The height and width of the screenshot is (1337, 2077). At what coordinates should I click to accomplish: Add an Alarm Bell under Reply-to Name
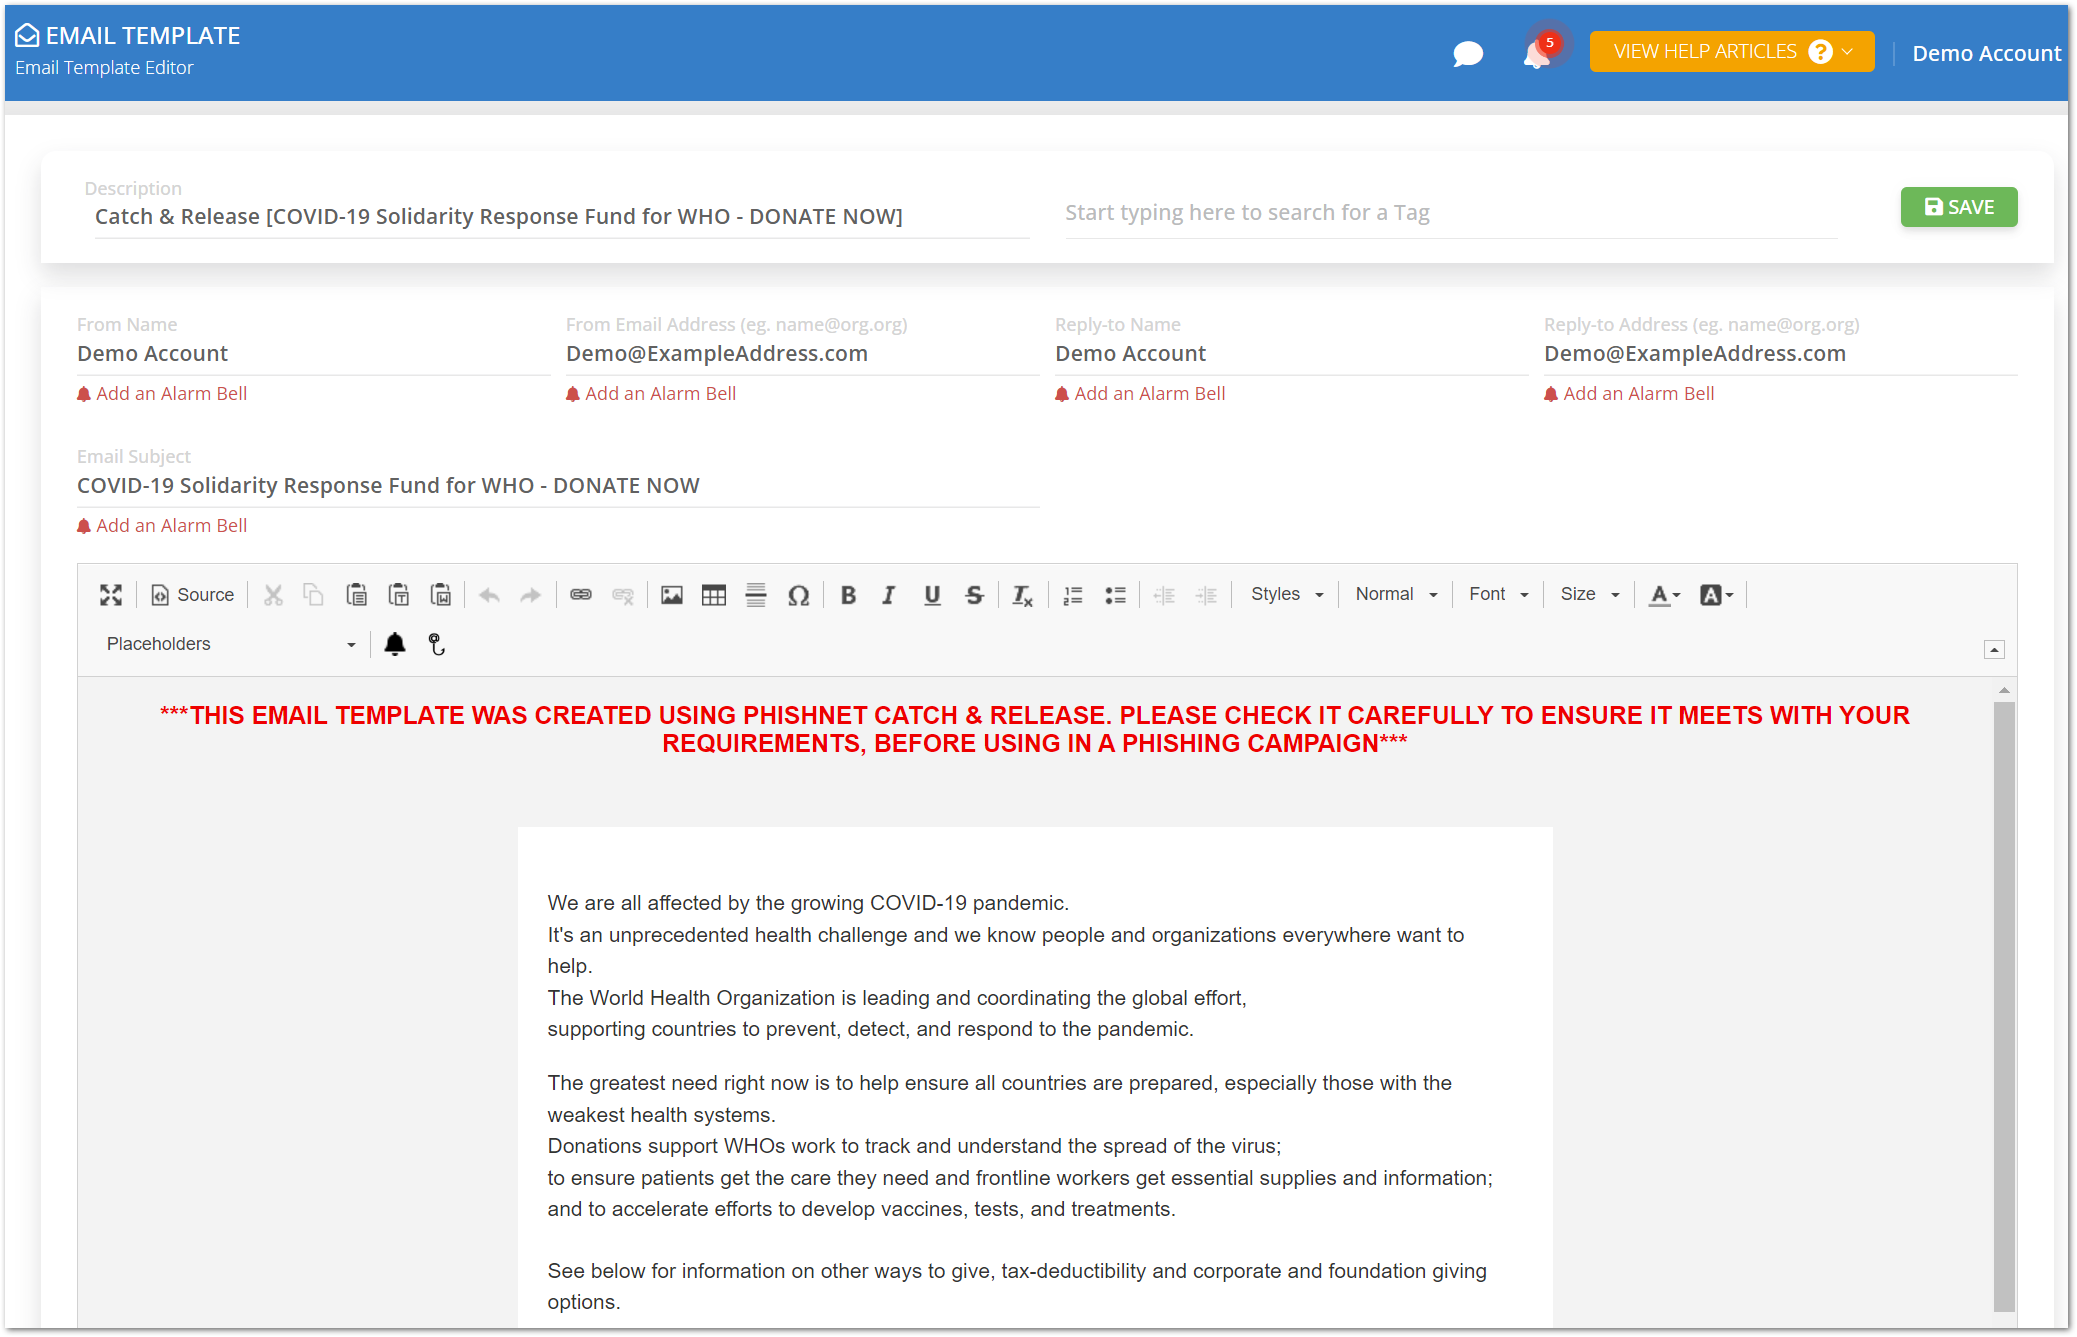click(x=1140, y=394)
